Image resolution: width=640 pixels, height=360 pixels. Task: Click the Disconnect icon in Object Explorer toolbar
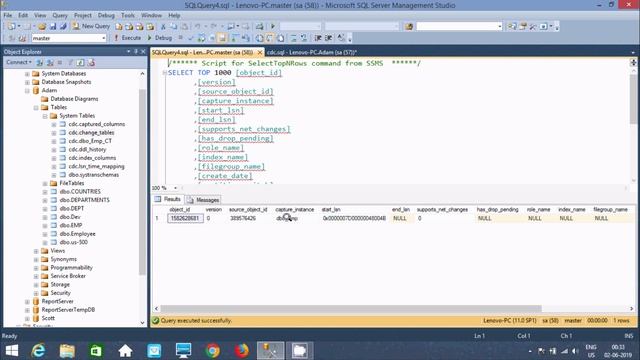(50, 62)
